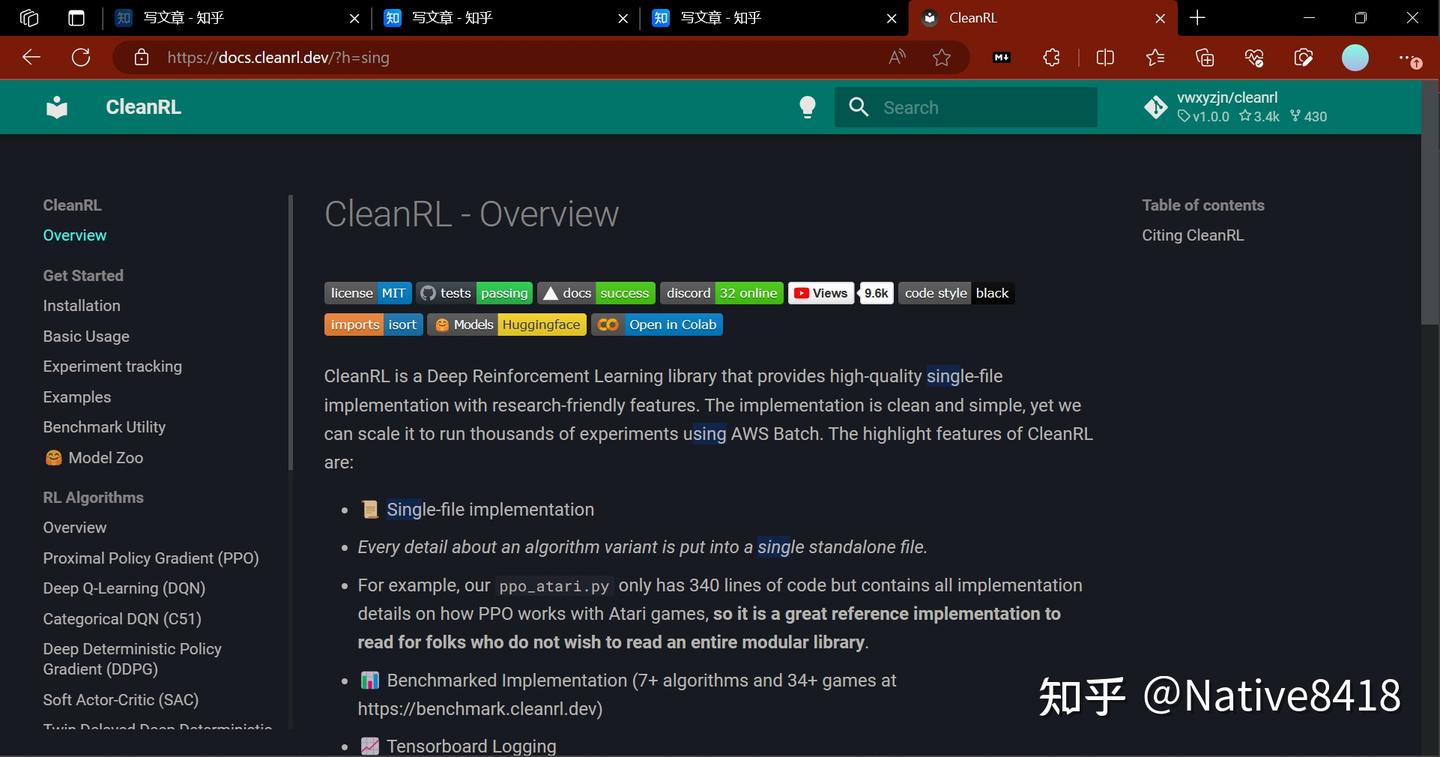Toggle vertical tabs with the top-left tab icon
This screenshot has height=757, width=1440.
[75, 17]
